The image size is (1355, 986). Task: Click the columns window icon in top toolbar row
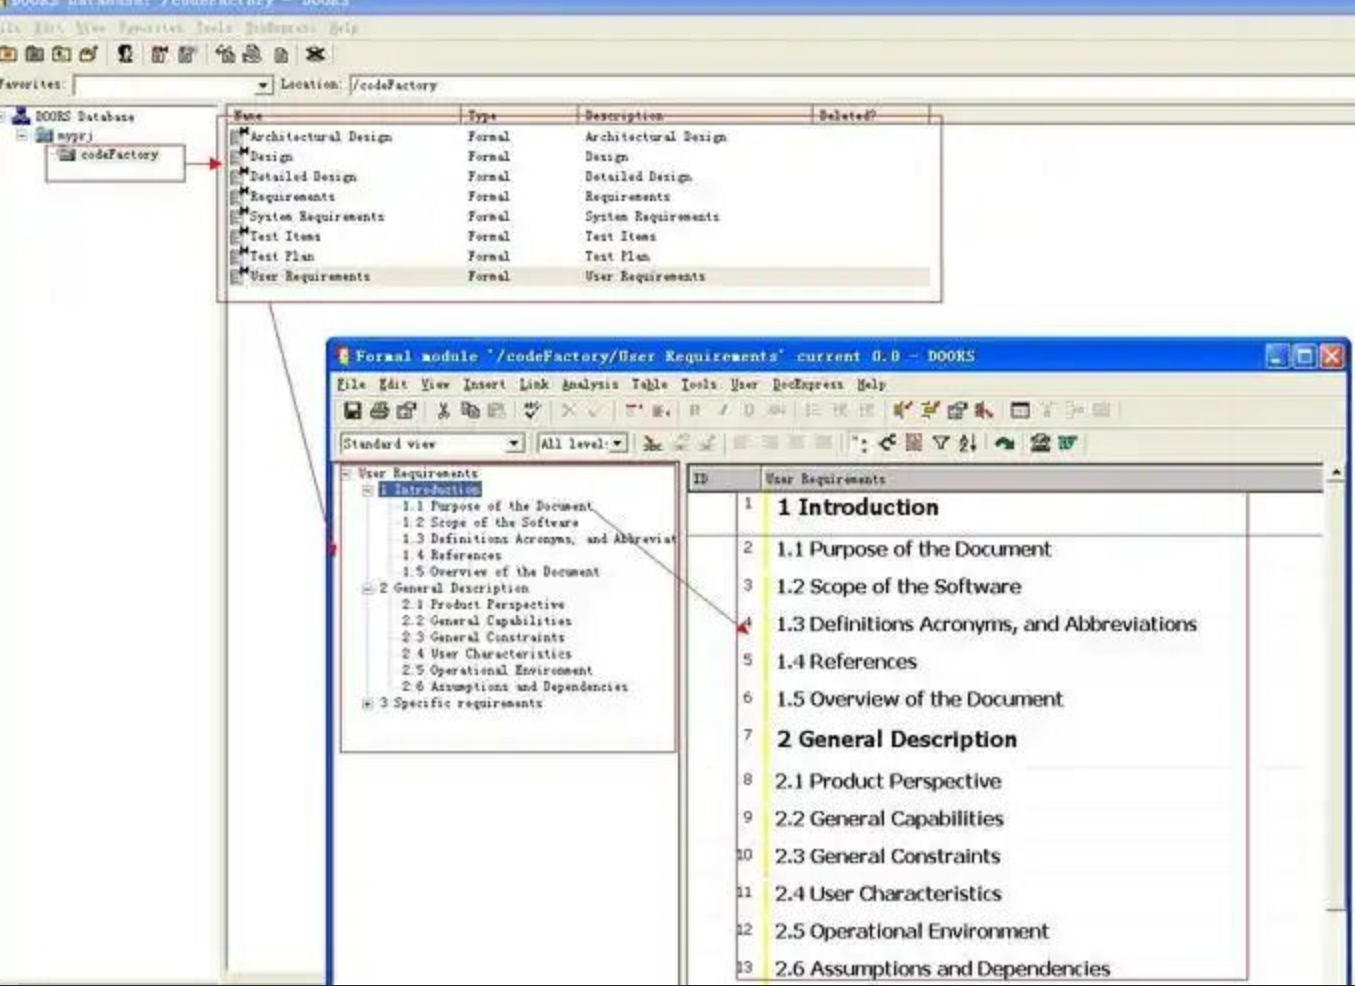pyautogui.click(x=1020, y=410)
